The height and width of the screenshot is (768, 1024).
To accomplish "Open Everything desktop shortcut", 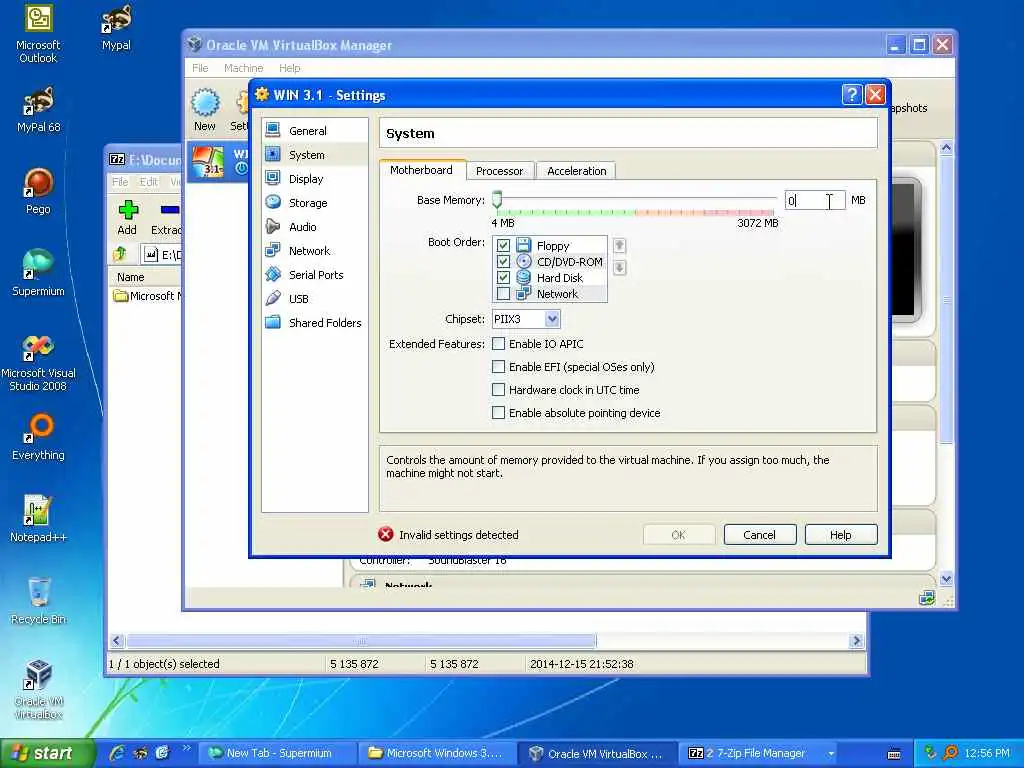I will (38, 438).
